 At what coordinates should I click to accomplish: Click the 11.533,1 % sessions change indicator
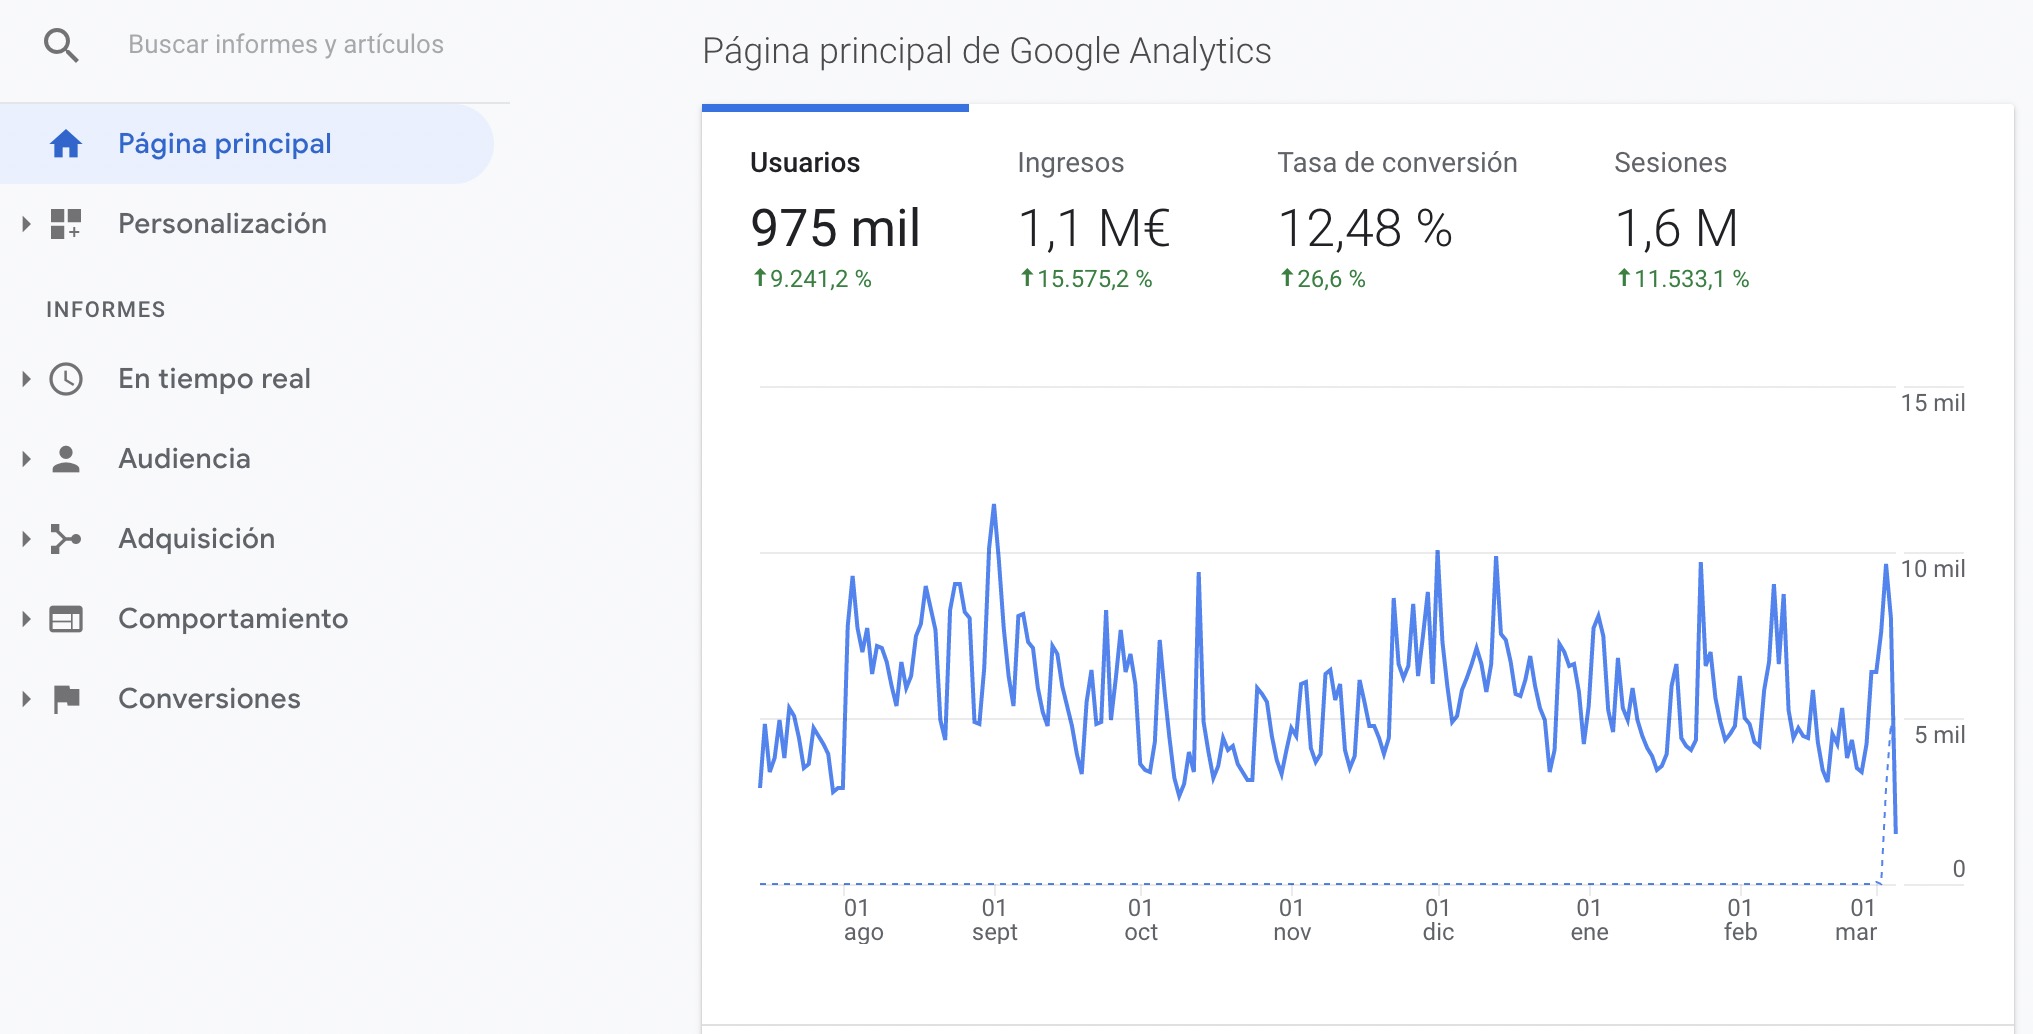point(1683,279)
